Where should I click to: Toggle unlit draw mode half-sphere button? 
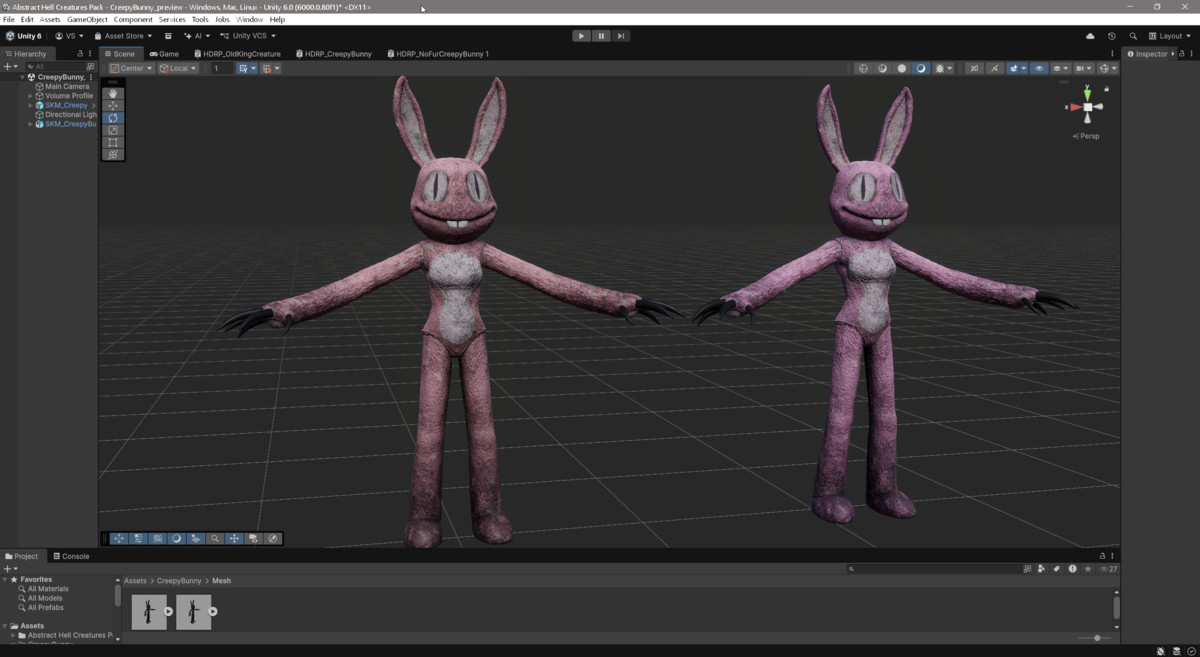pos(921,68)
